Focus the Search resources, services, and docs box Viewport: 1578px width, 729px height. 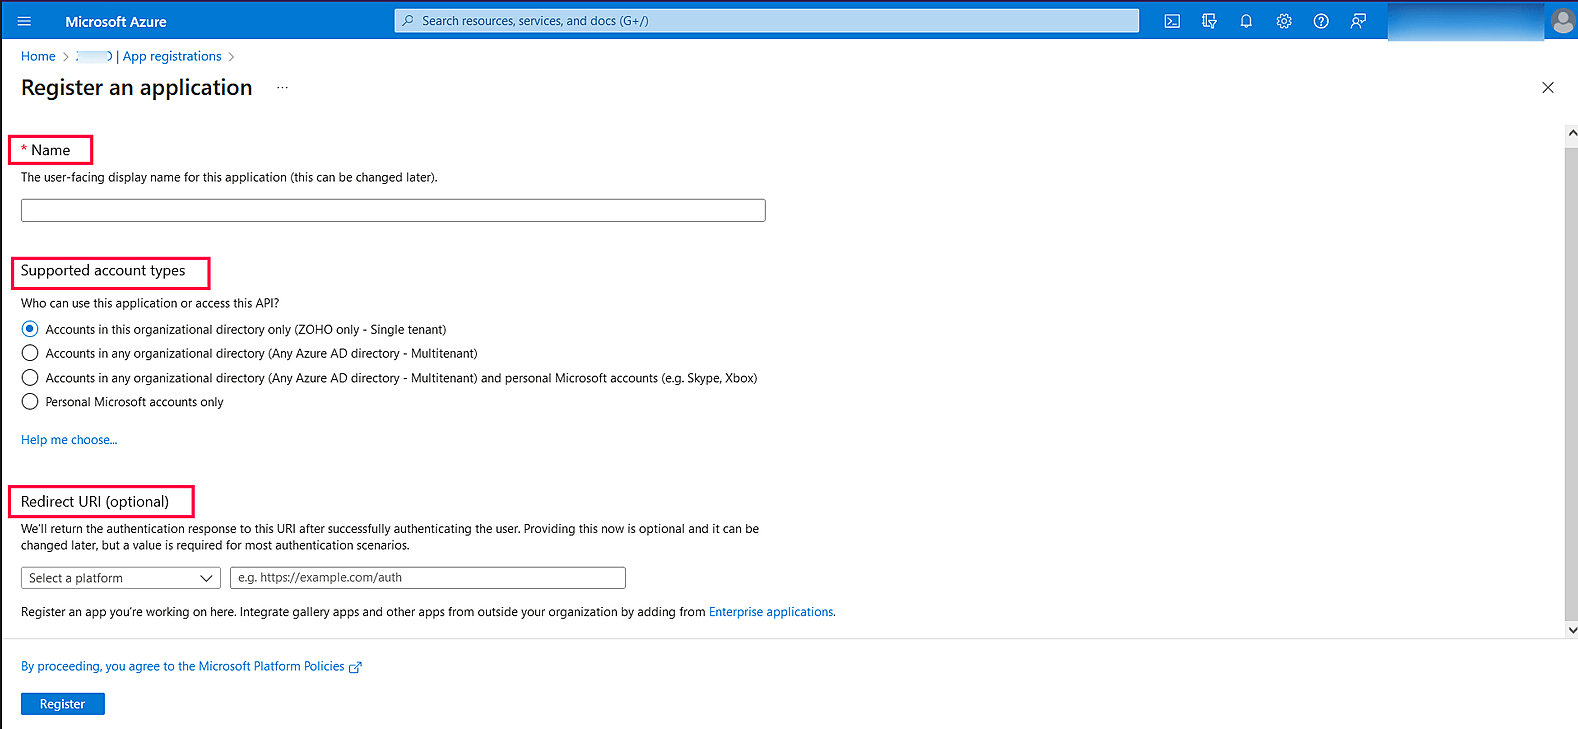[767, 21]
